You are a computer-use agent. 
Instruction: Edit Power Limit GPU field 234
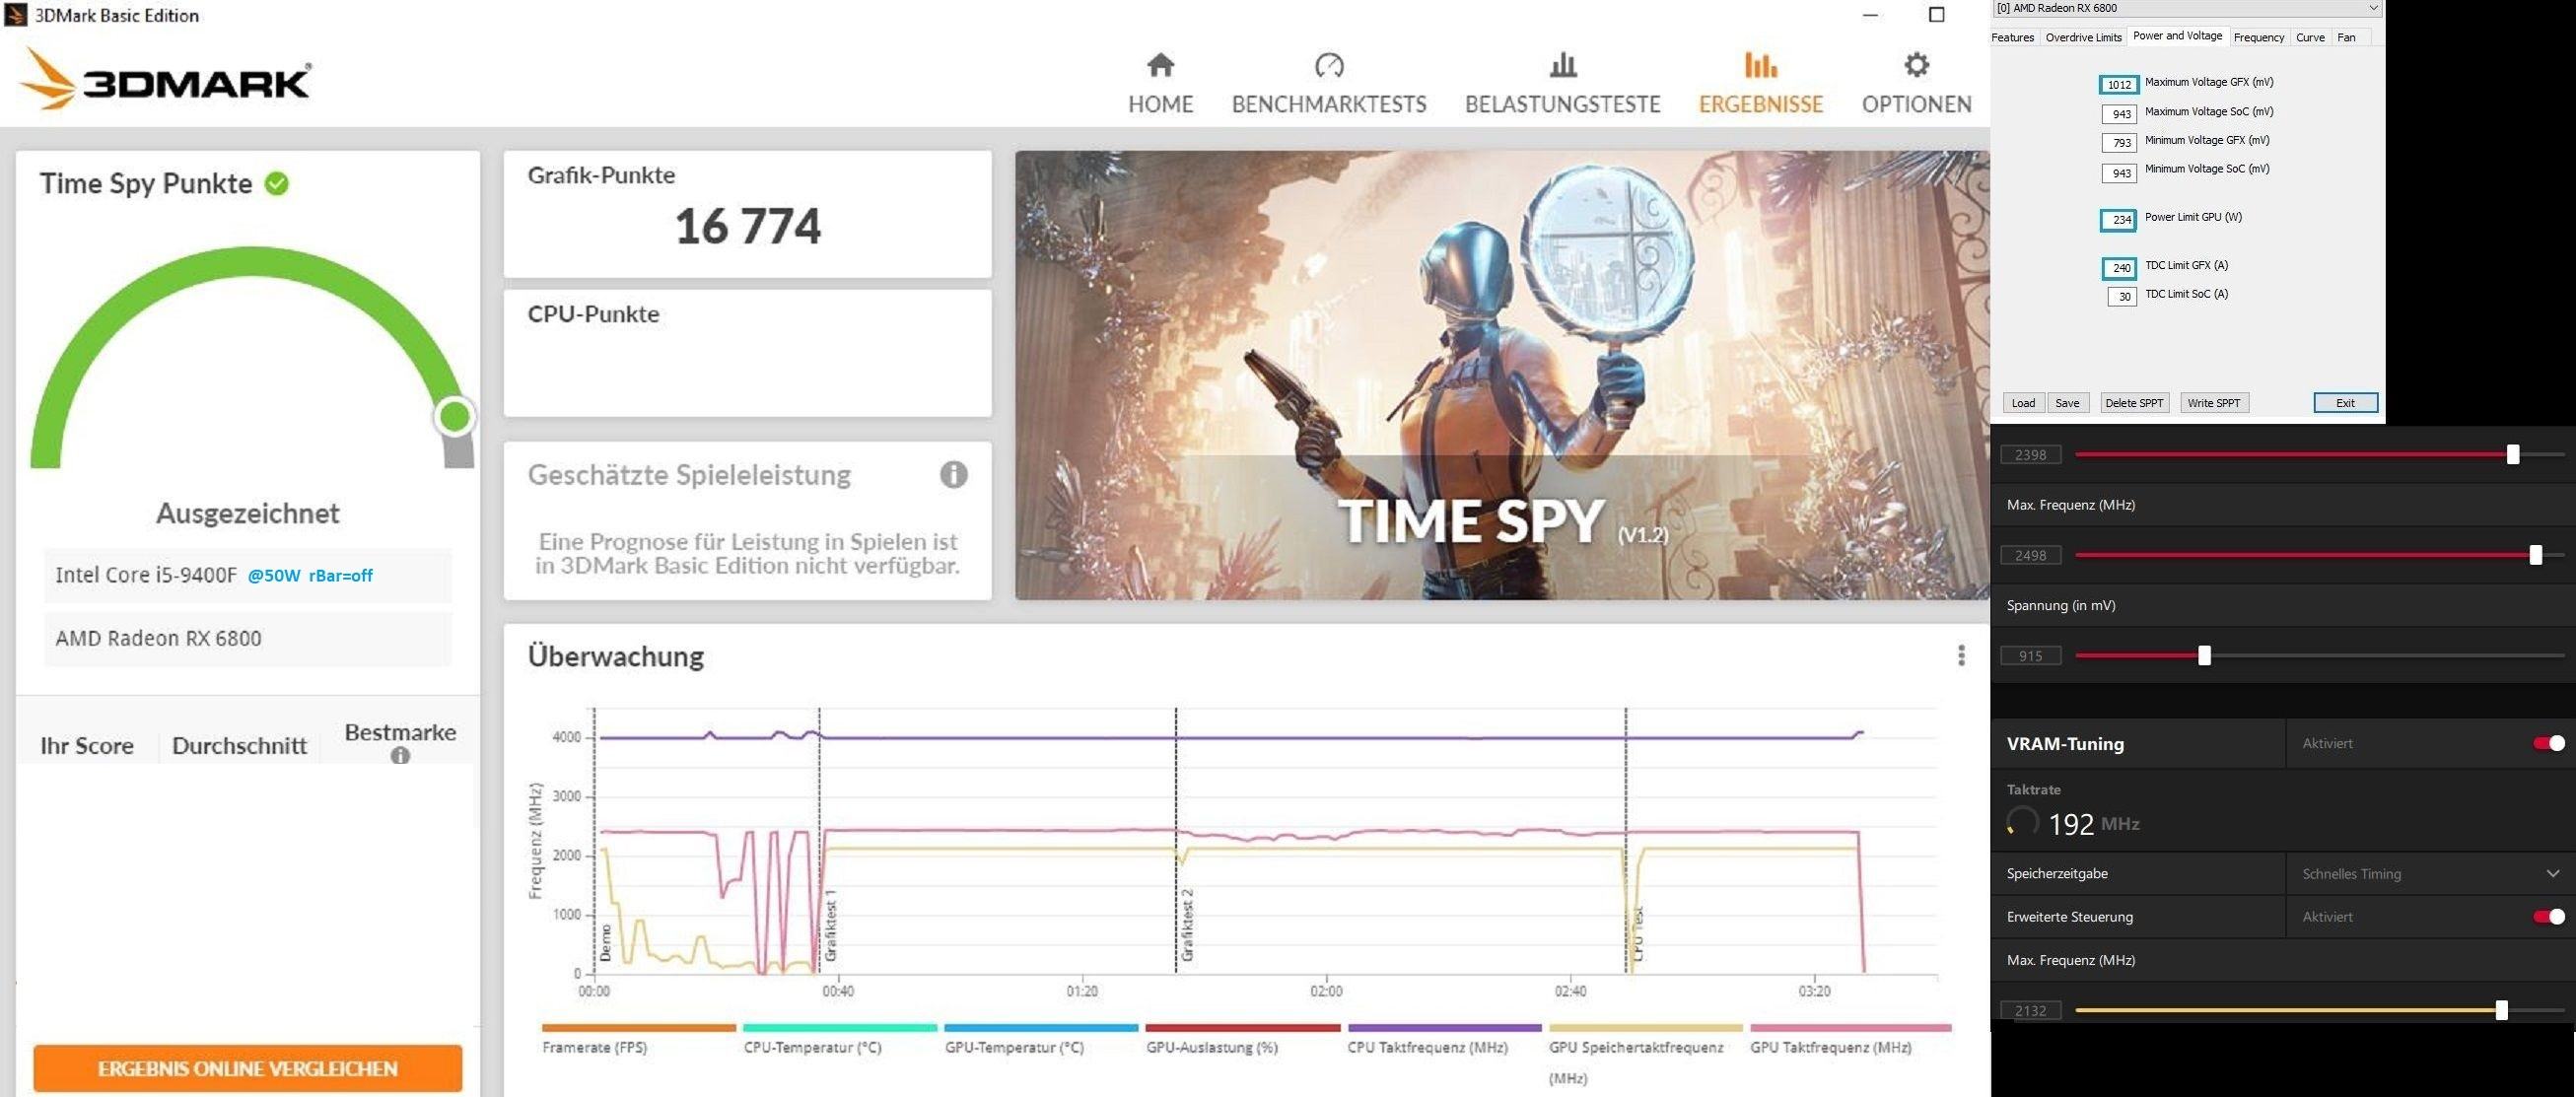pos(2119,220)
